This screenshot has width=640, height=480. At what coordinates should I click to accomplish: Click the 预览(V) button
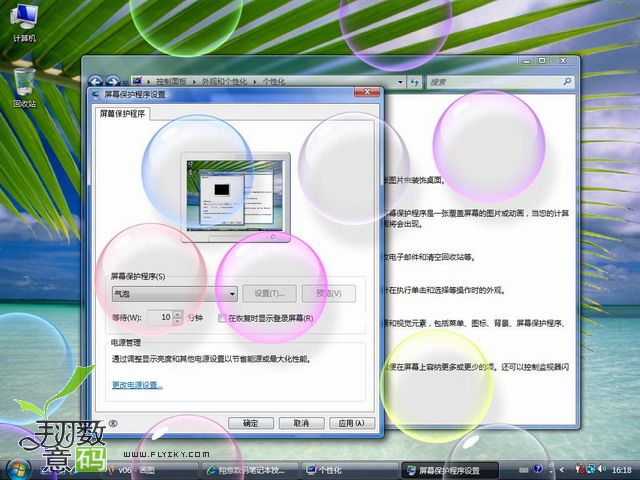click(329, 293)
